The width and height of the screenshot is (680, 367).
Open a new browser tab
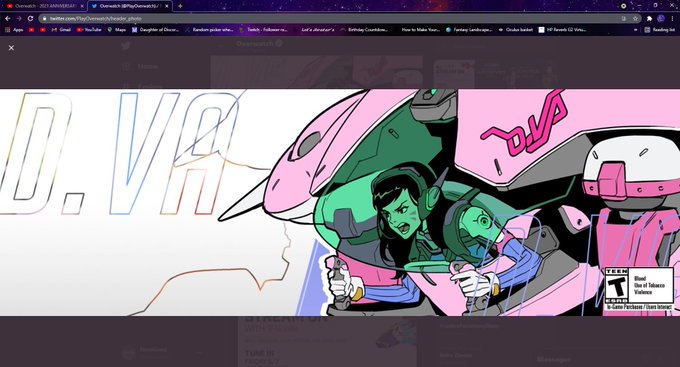180,6
